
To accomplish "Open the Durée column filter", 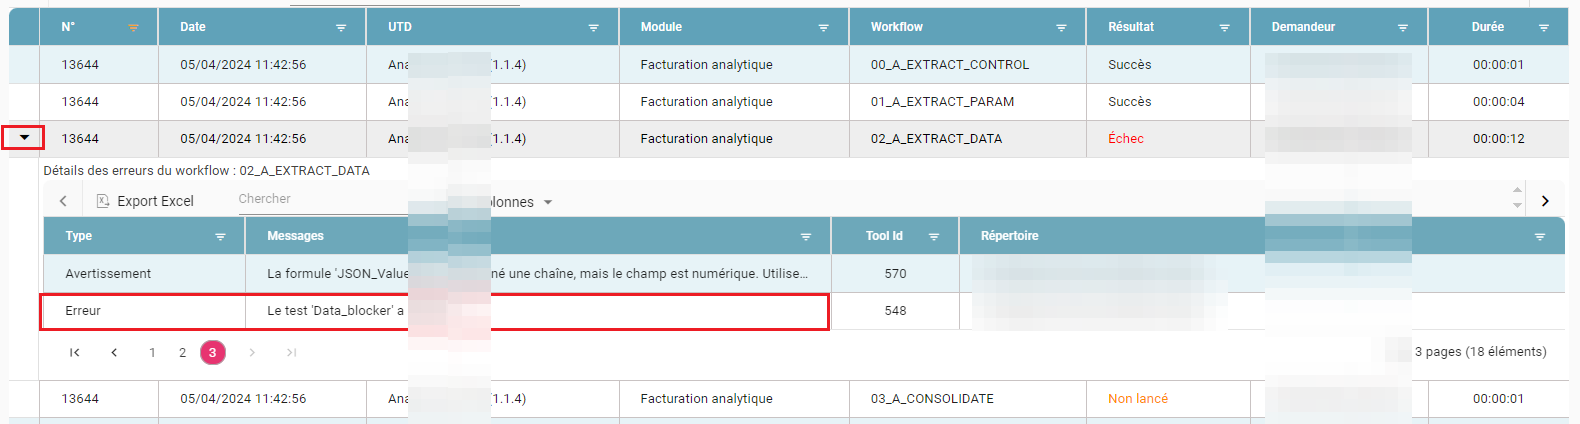I will pos(1543,28).
